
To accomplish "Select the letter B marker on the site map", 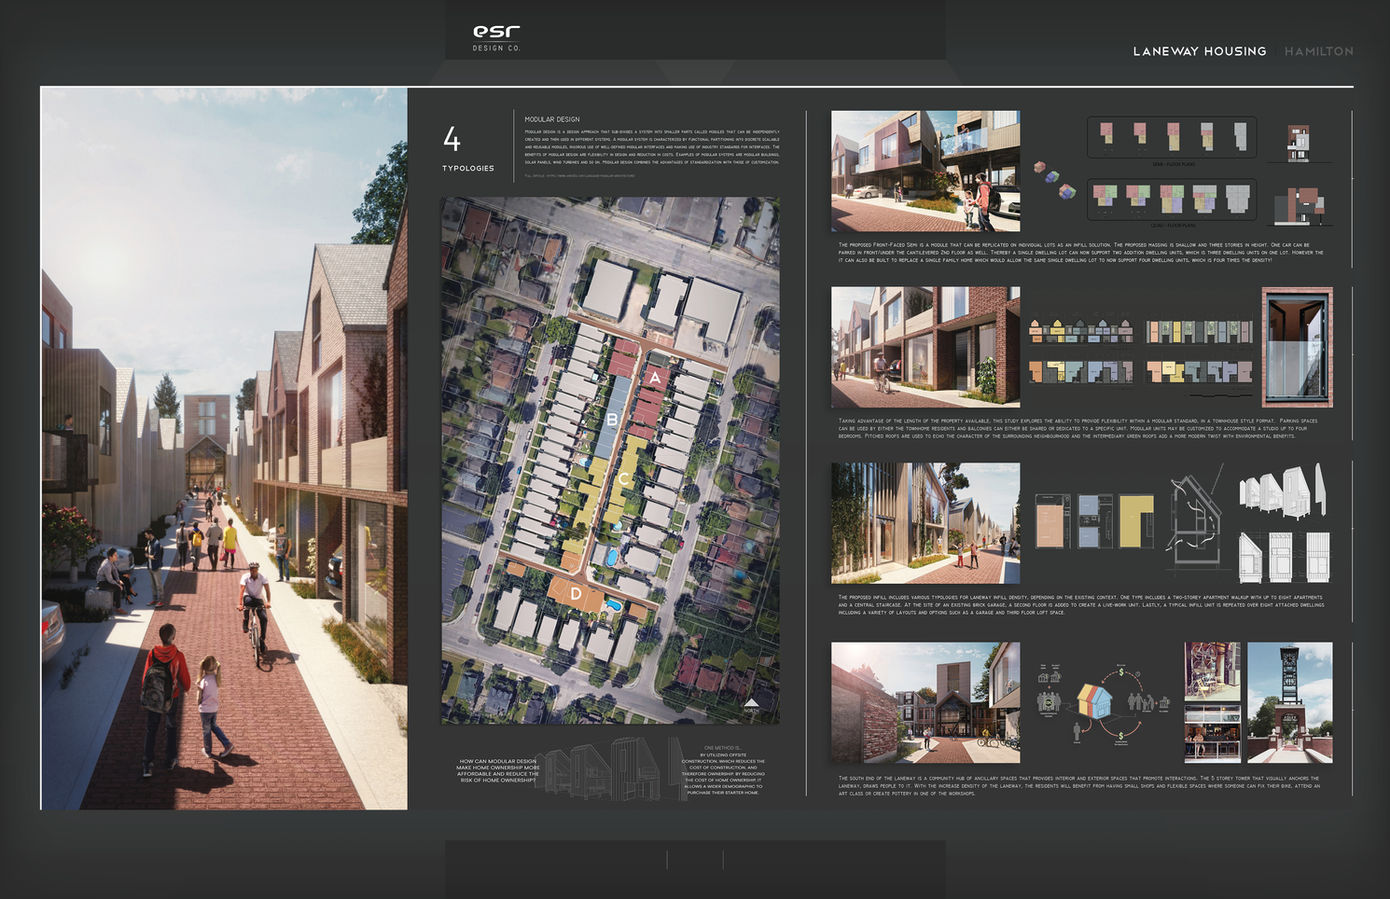I will click(x=612, y=420).
